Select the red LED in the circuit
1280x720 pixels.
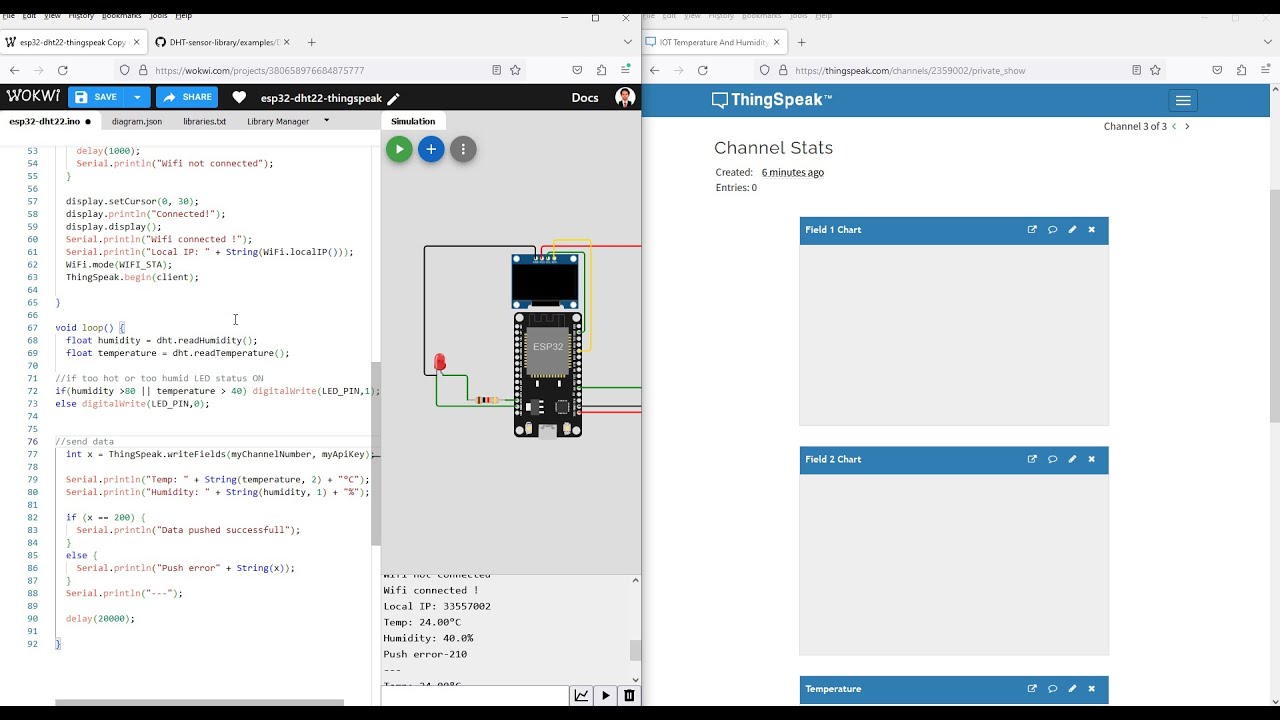[440, 363]
